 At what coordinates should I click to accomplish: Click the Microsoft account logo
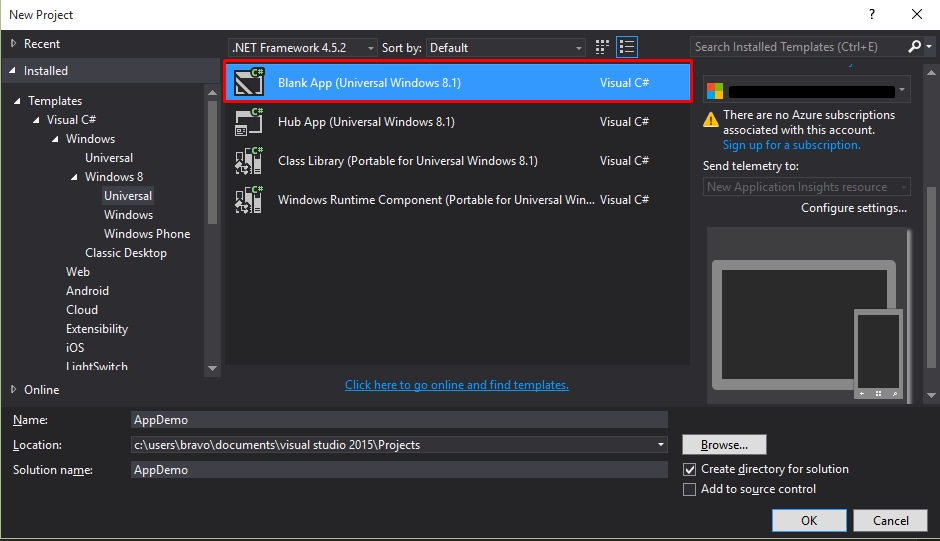(715, 91)
